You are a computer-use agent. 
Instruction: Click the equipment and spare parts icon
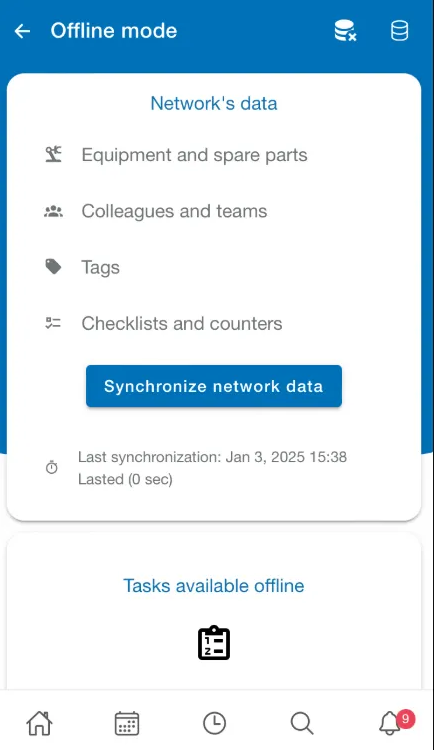click(x=53, y=154)
